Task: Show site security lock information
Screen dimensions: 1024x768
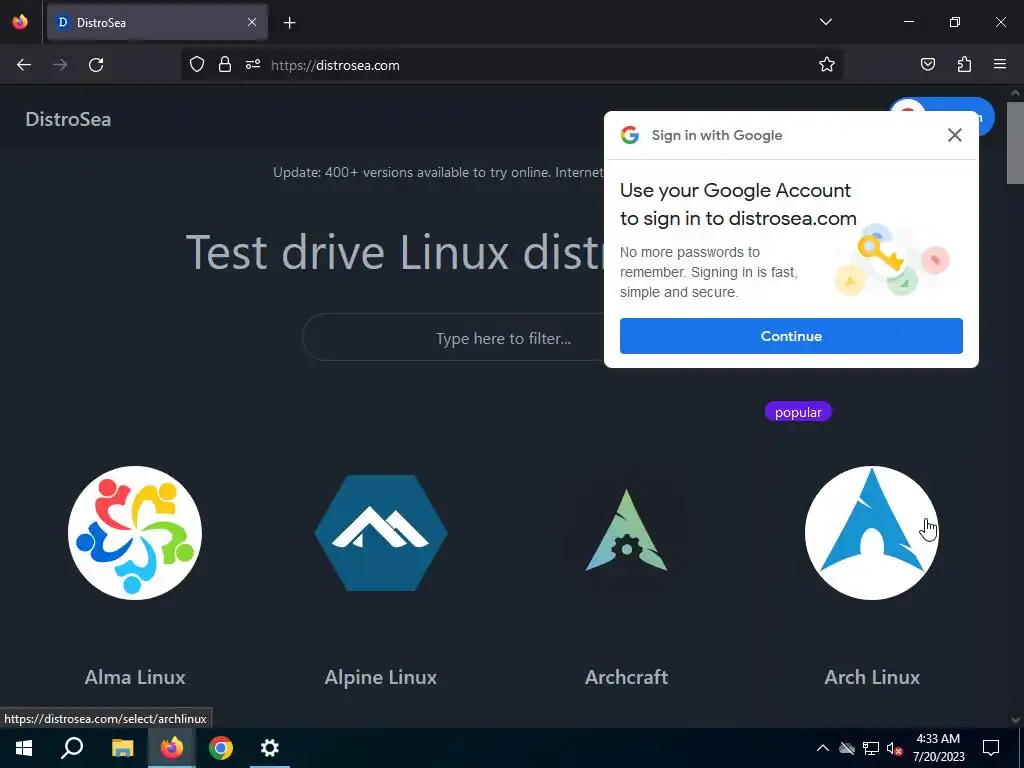Action: point(225,65)
